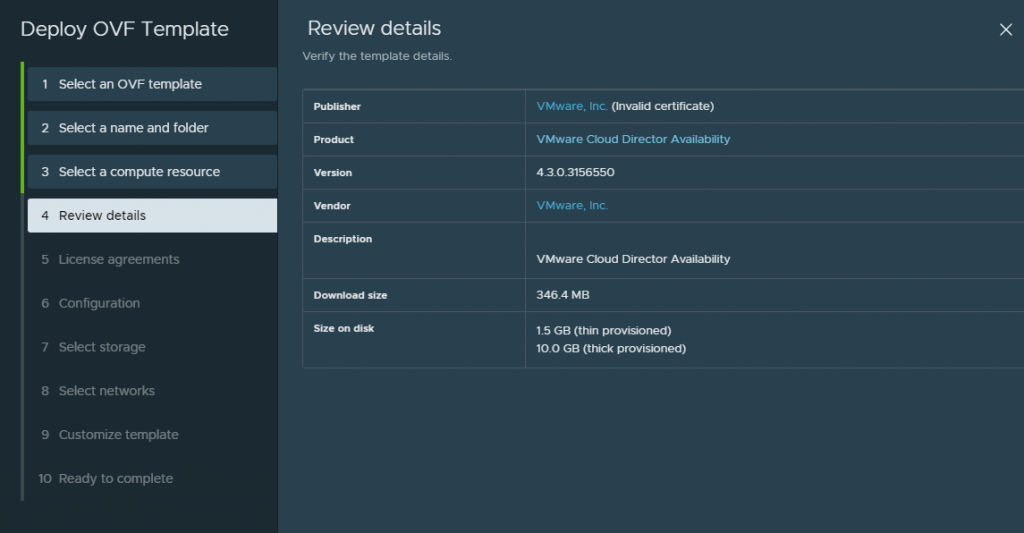The width and height of the screenshot is (1024, 533).
Task: Click step 10 Ready to complete
Action: pyautogui.click(x=152, y=478)
